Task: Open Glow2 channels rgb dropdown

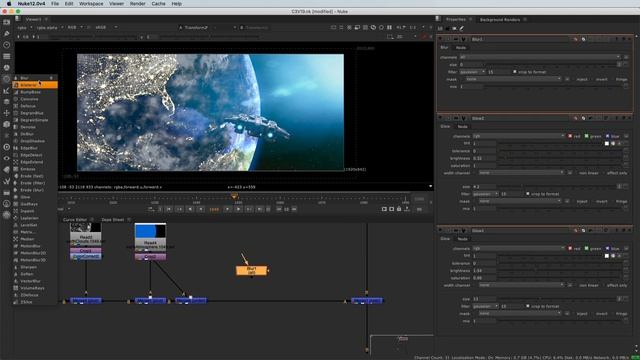Action: pos(518,136)
